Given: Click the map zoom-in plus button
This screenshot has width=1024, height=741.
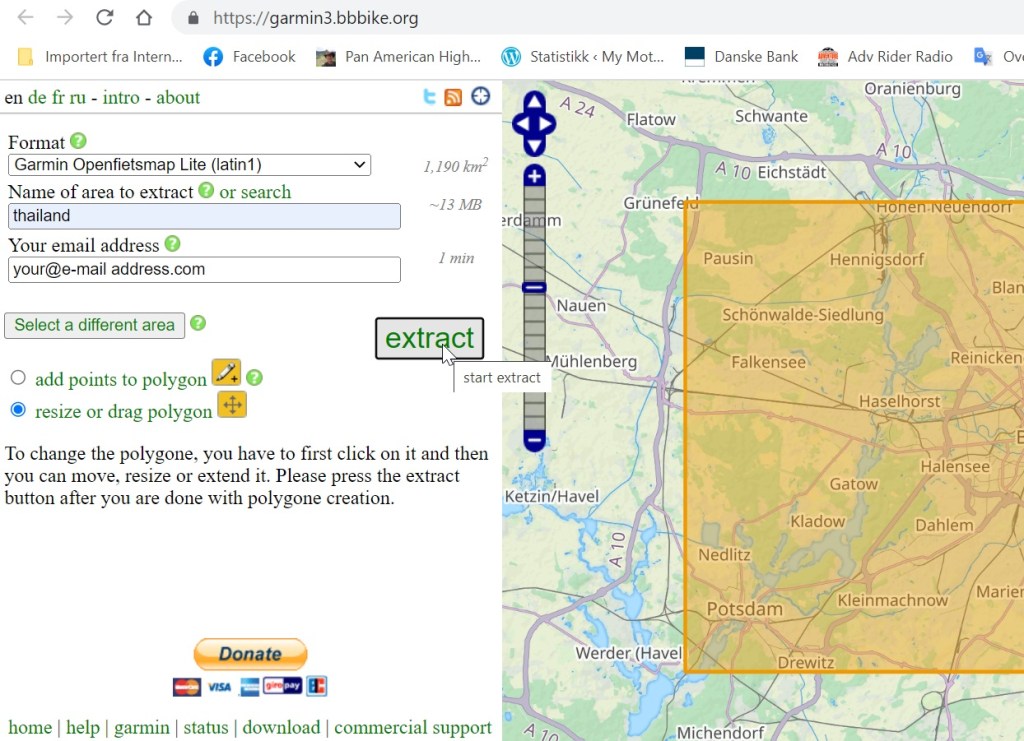Looking at the screenshot, I should pyautogui.click(x=535, y=177).
